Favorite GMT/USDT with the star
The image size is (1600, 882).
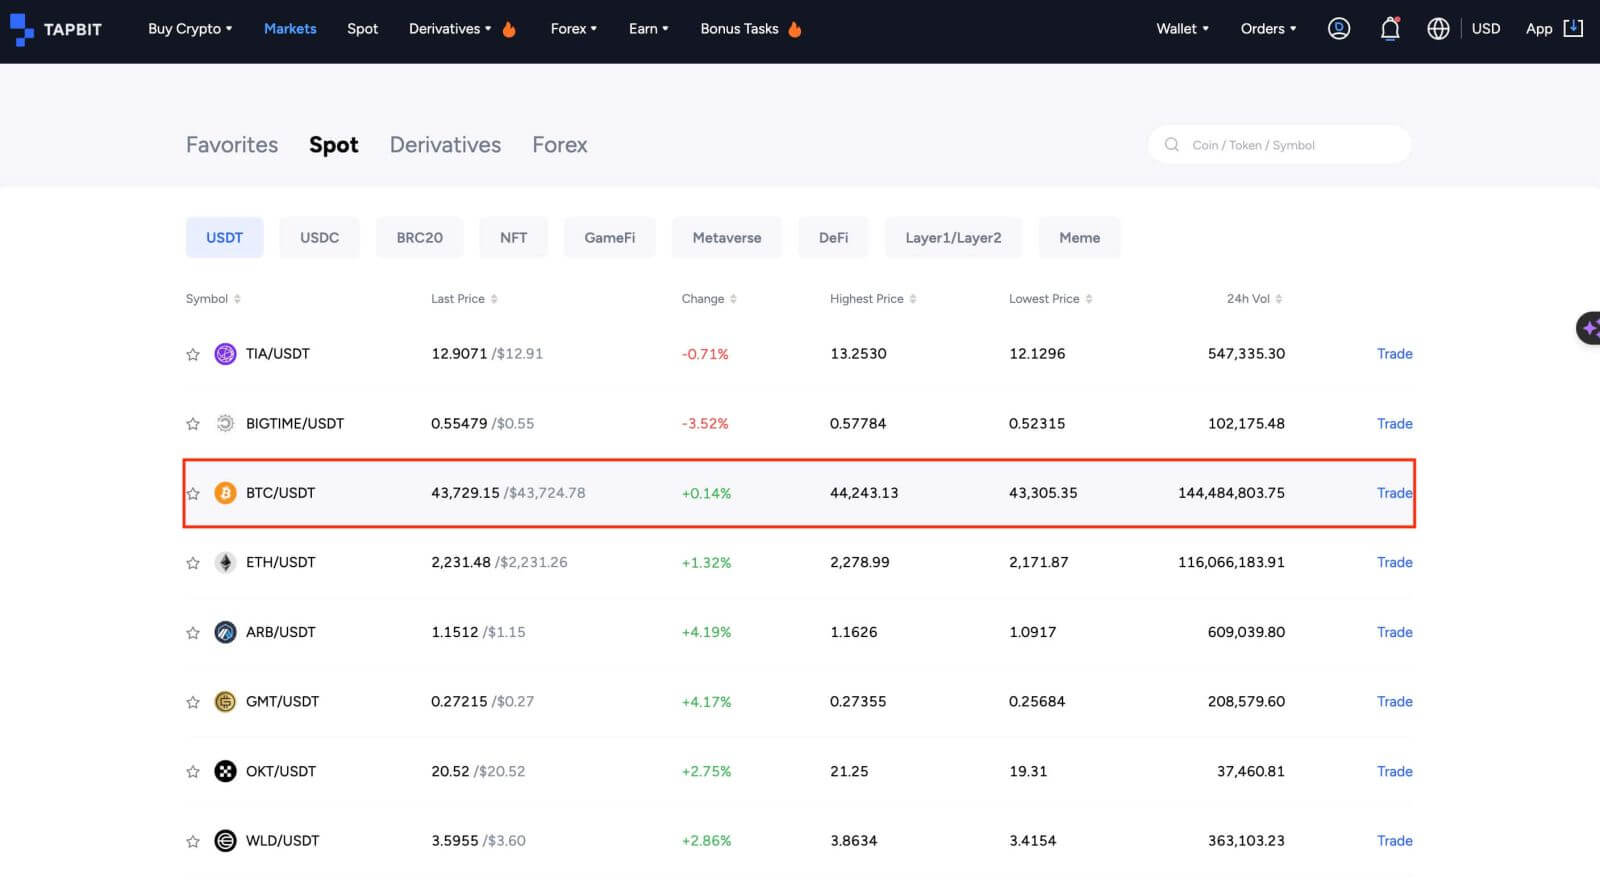click(193, 702)
